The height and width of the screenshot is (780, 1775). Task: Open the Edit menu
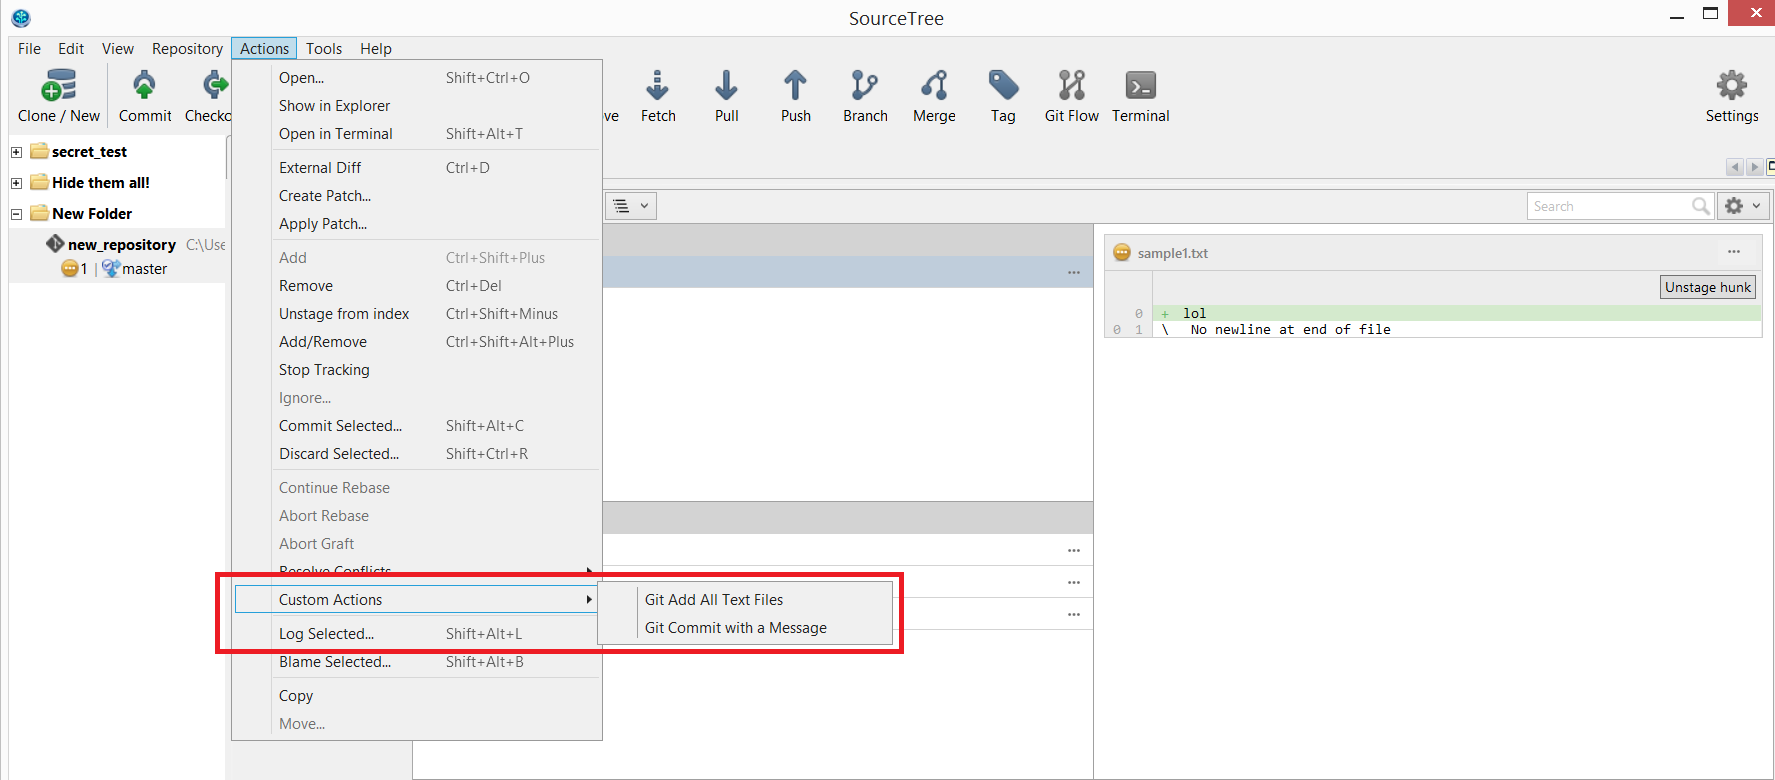[x=71, y=48]
